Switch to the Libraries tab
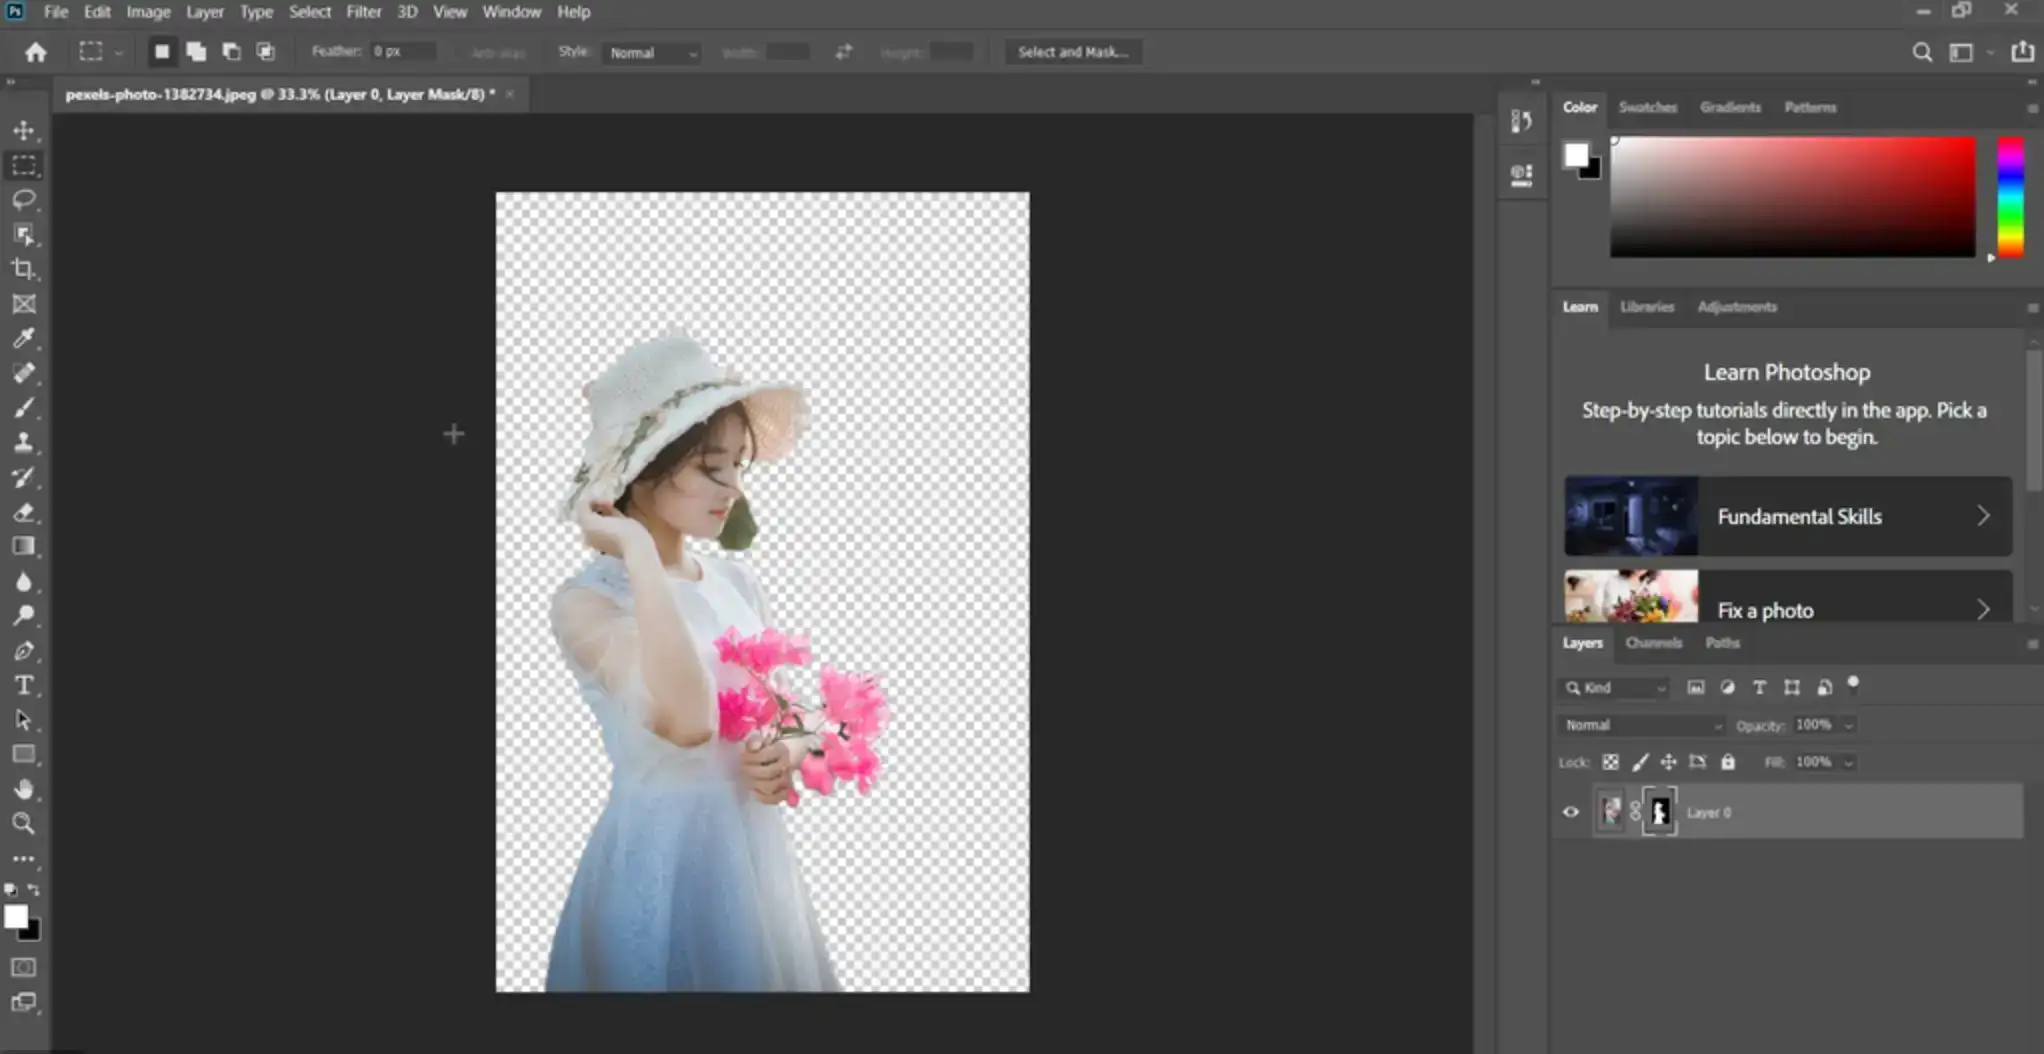The image size is (2044, 1054). click(x=1646, y=307)
